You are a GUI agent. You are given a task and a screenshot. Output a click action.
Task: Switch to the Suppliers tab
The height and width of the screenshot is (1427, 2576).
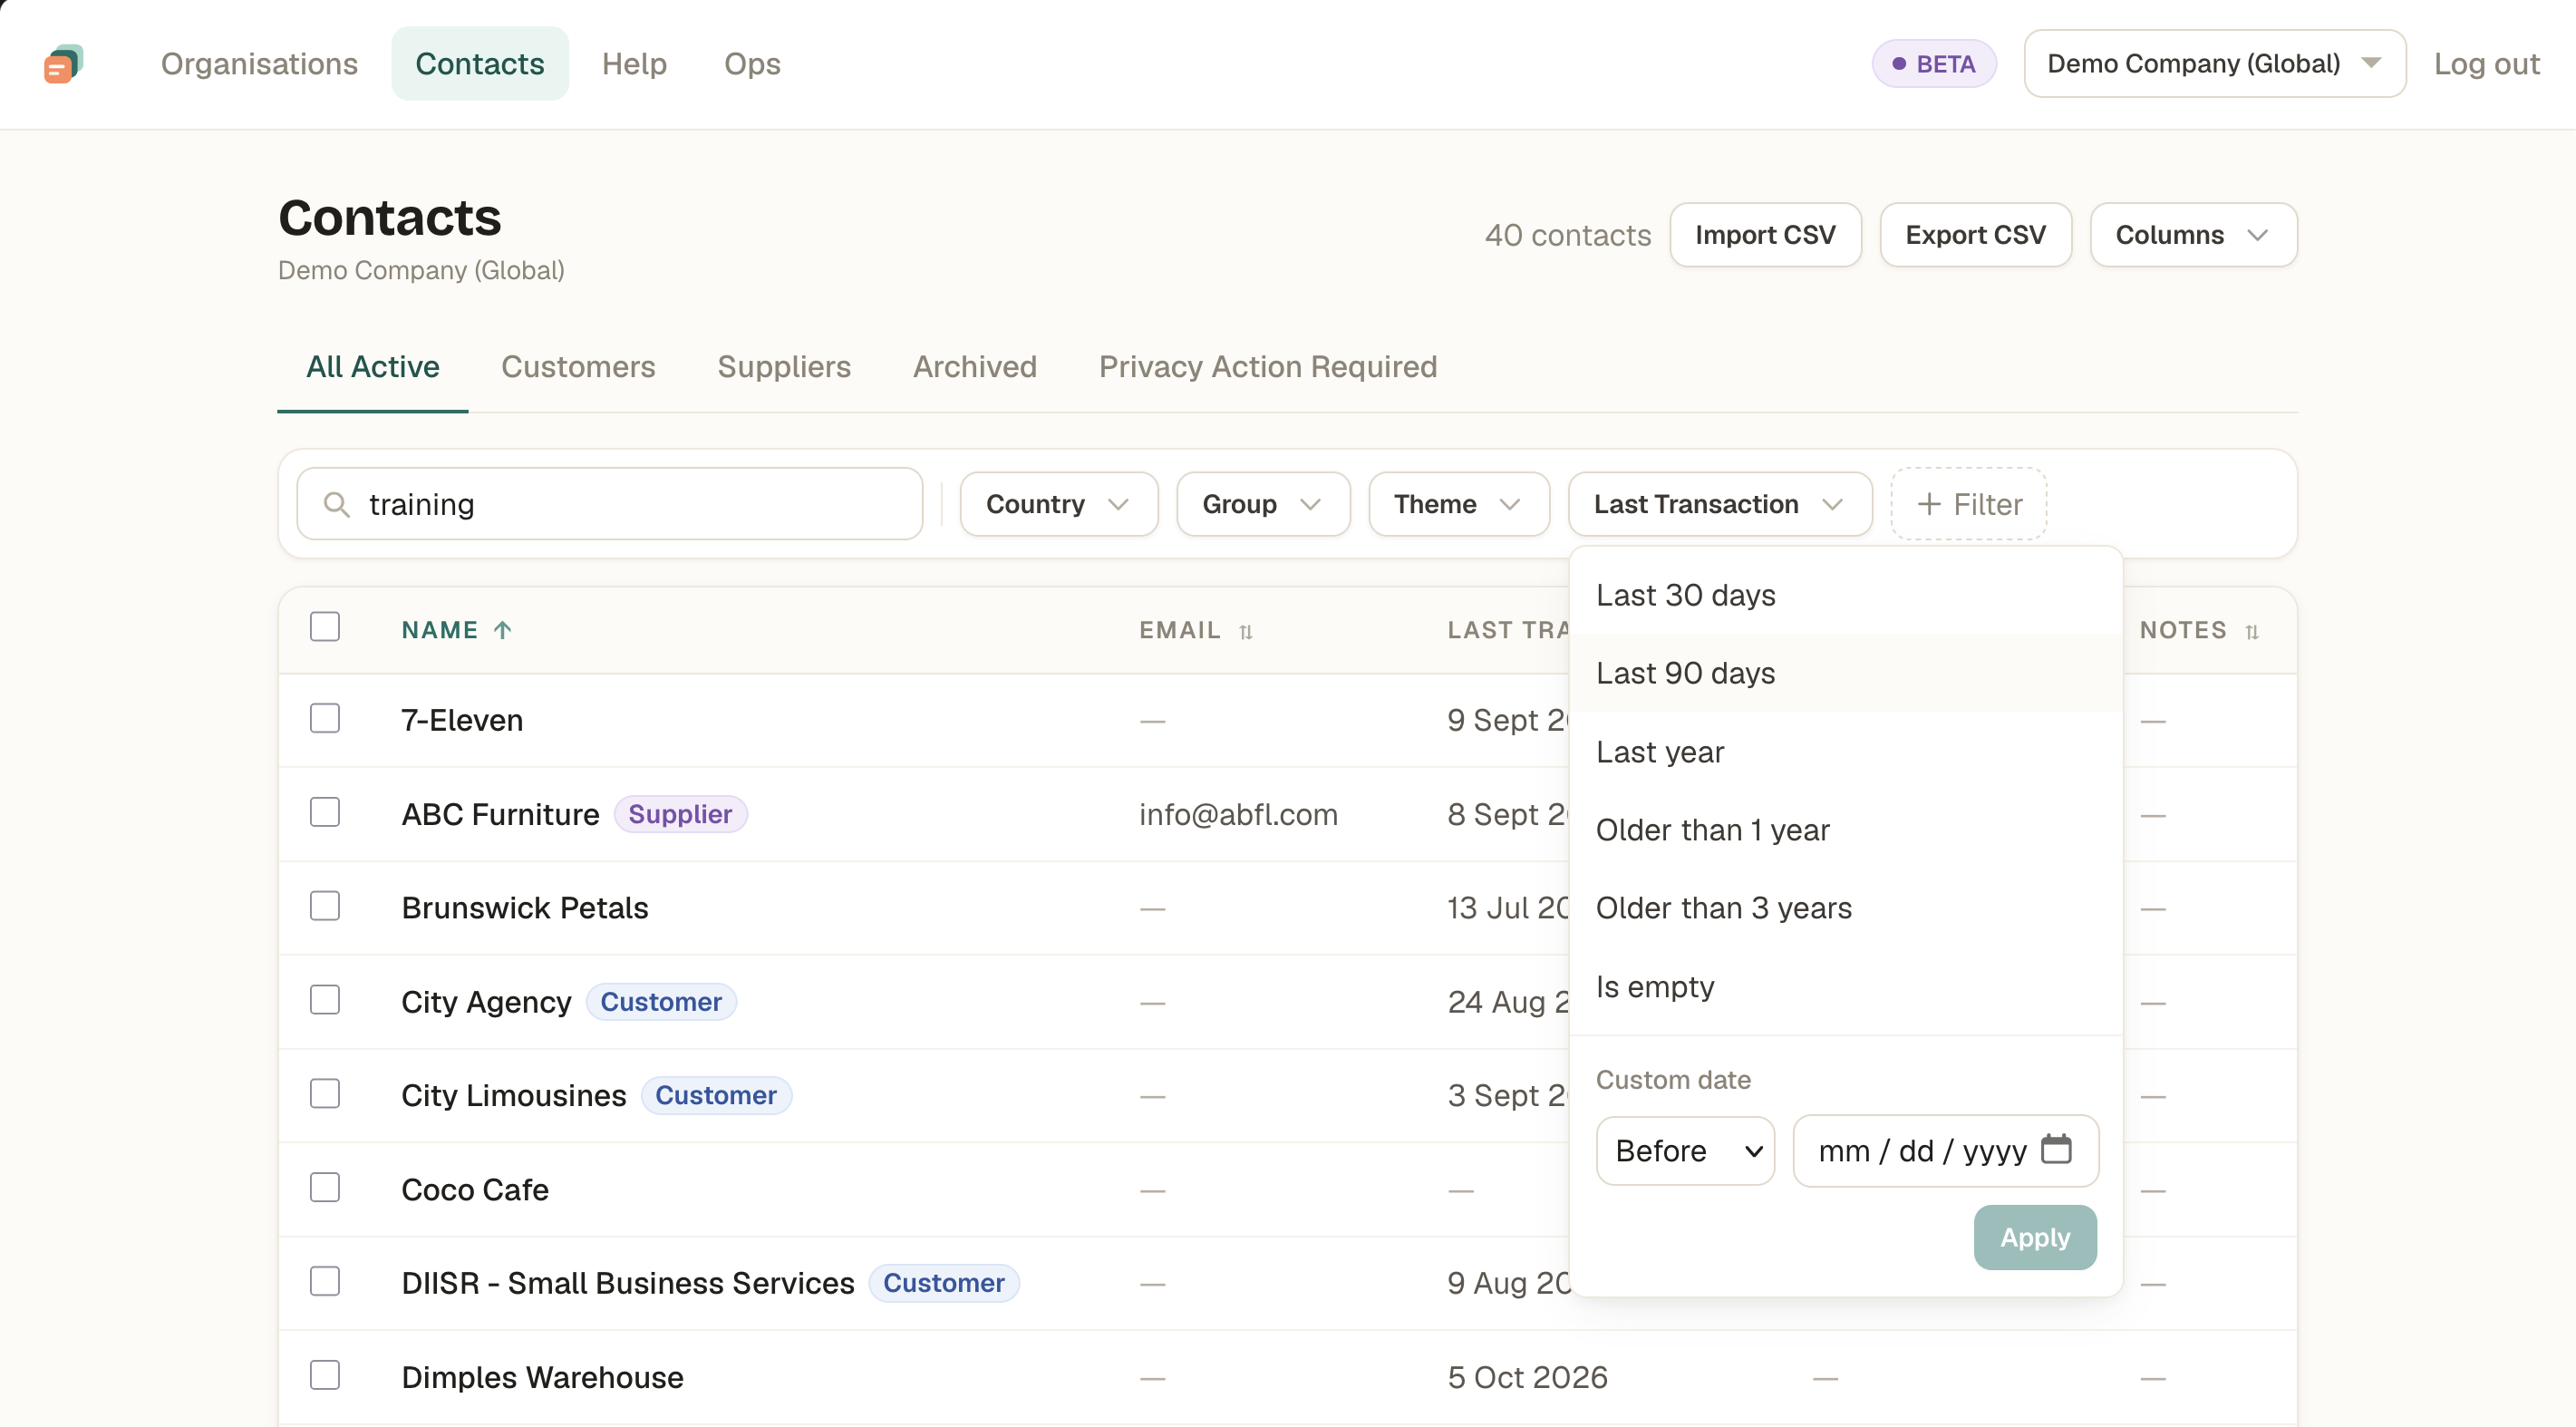(784, 367)
